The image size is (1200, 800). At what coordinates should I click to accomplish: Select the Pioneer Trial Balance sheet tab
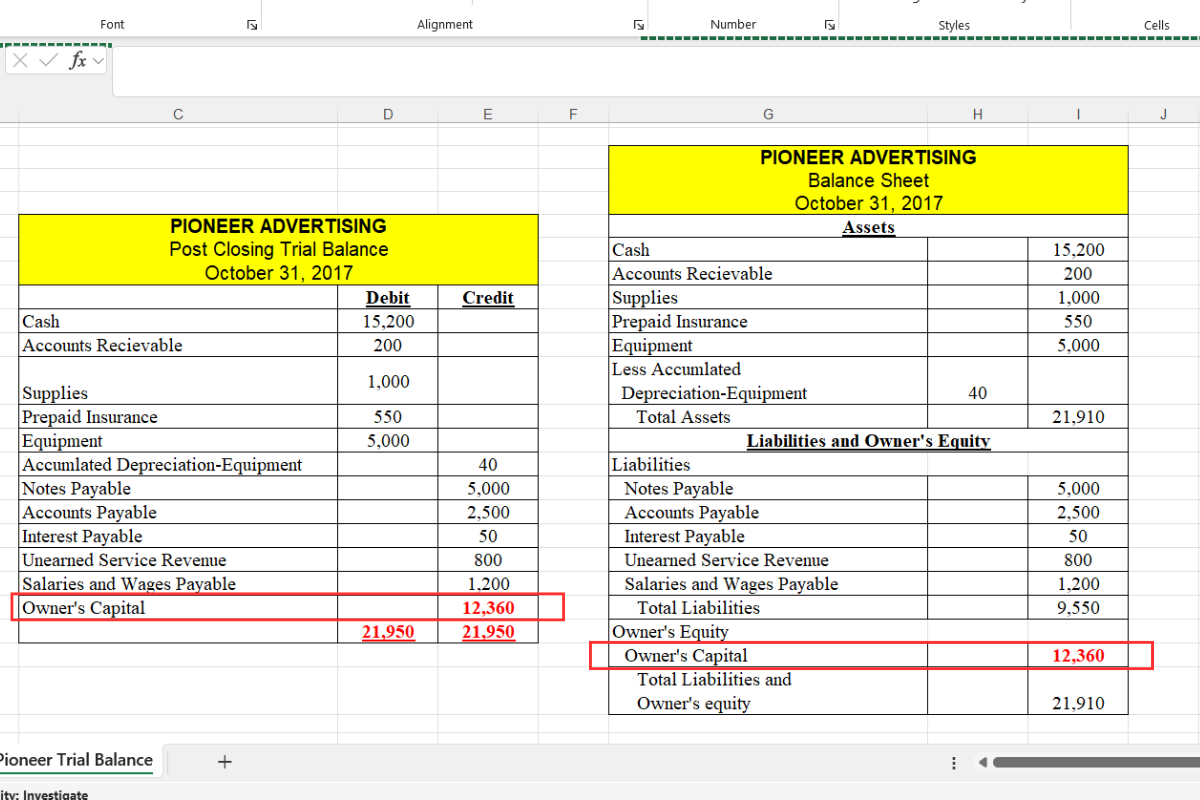(76, 760)
